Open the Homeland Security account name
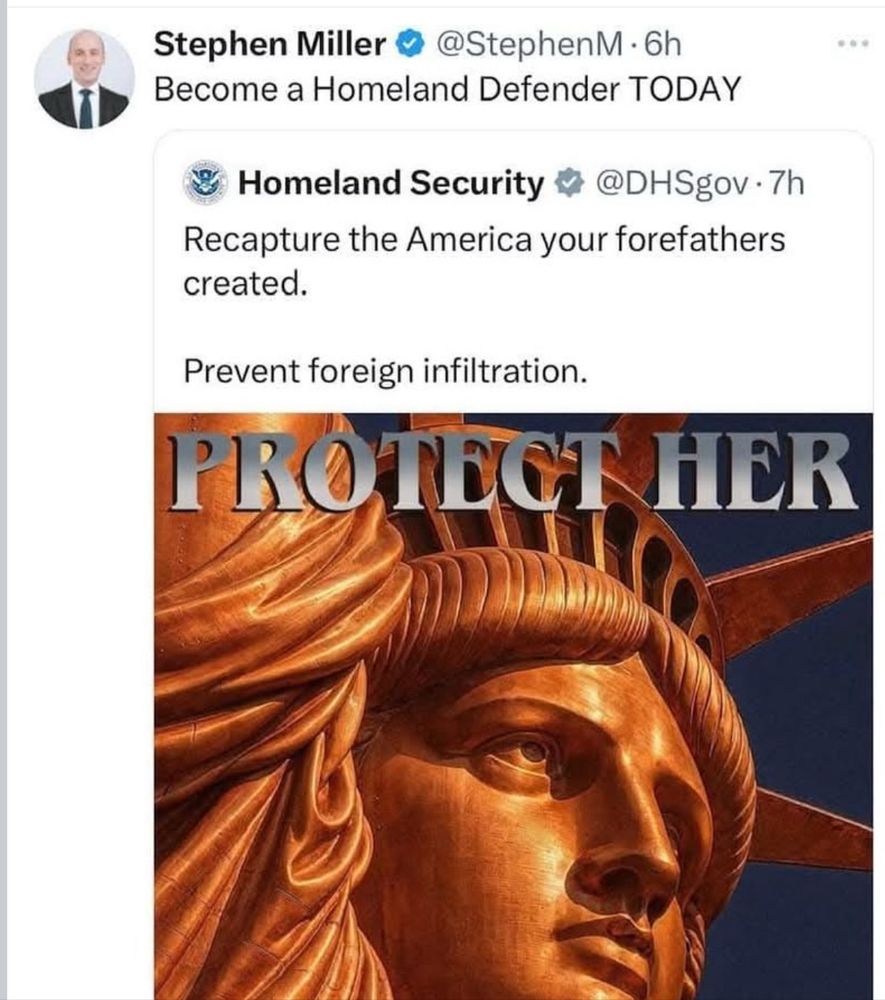 click(391, 183)
